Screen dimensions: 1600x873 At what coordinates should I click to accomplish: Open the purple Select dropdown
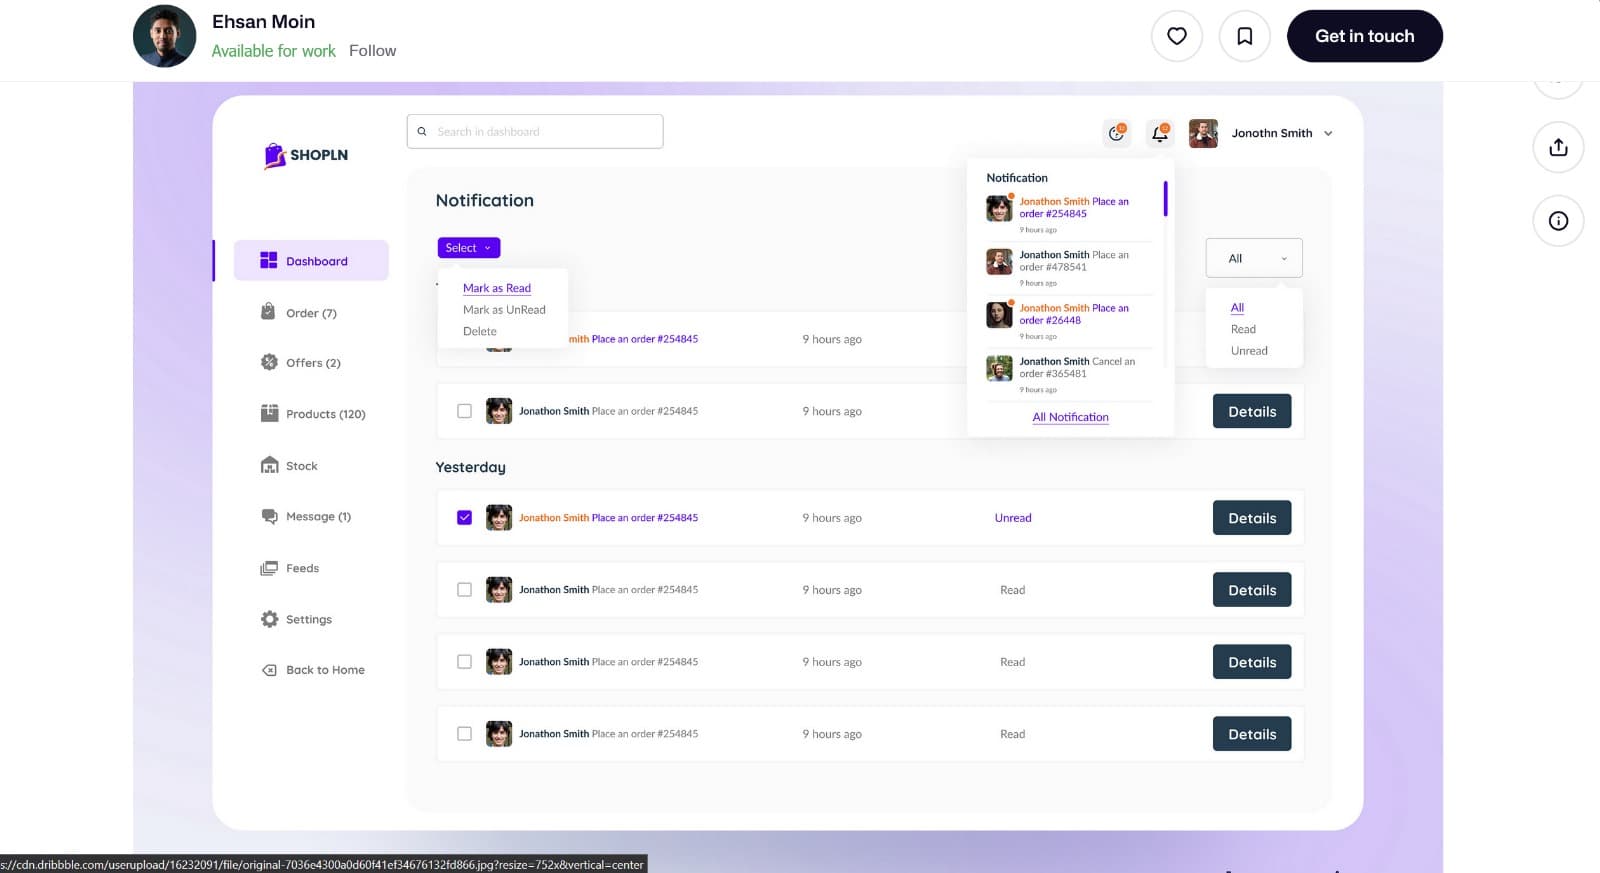pos(468,248)
